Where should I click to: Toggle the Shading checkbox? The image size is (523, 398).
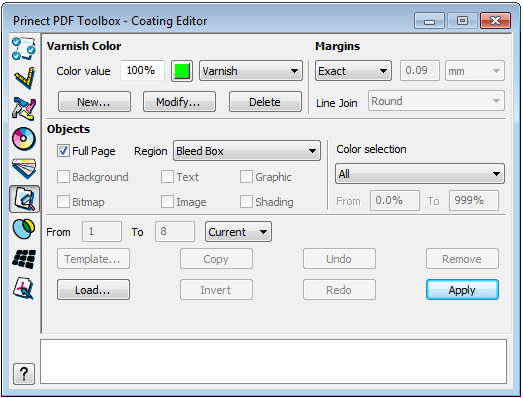(246, 202)
